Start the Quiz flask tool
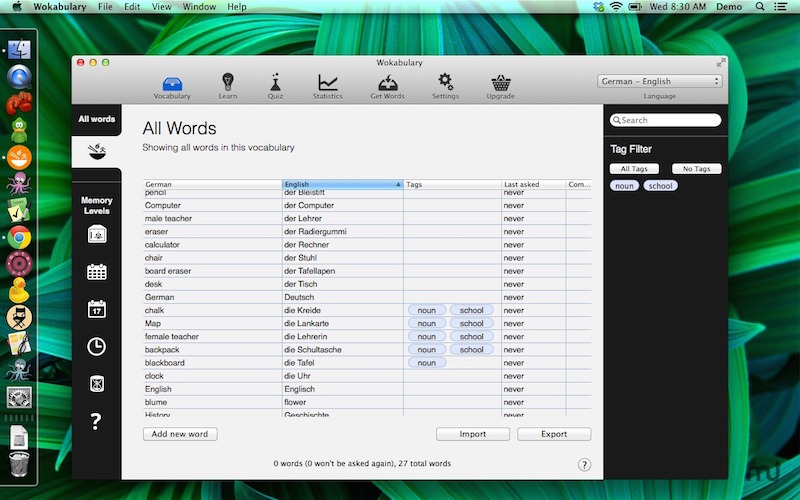 pyautogui.click(x=275, y=87)
